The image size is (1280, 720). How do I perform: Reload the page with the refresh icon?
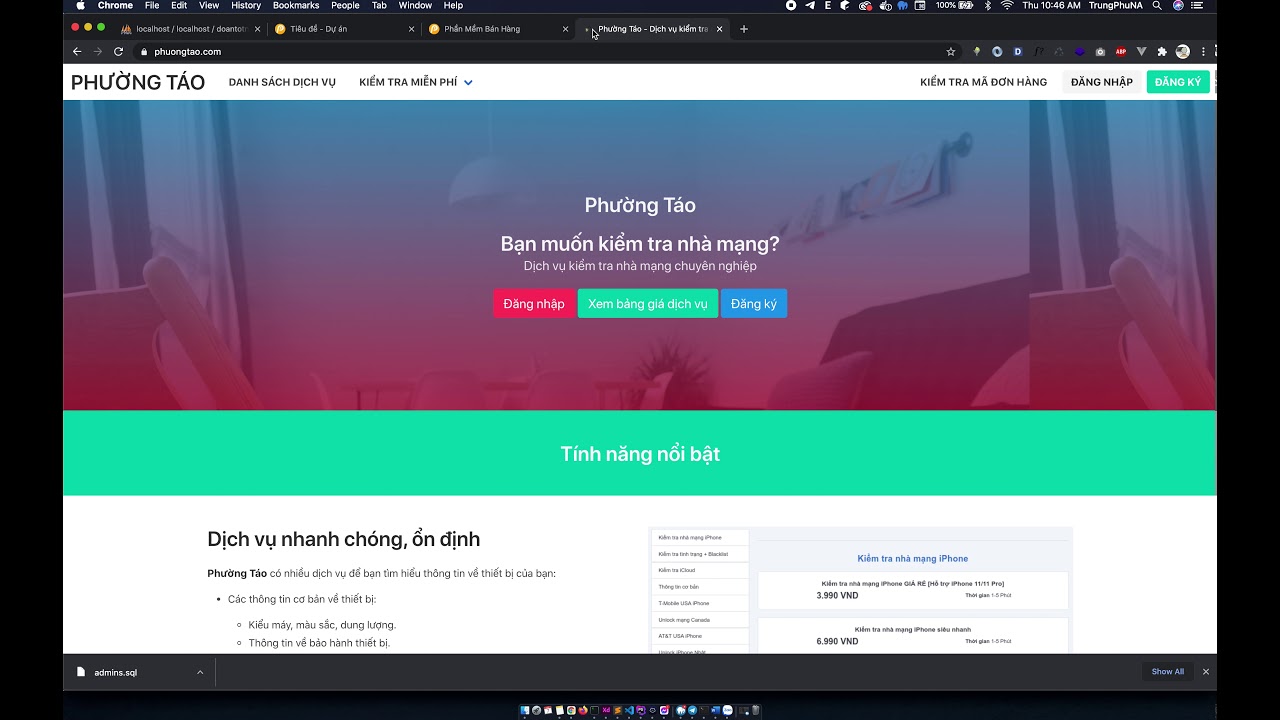(x=118, y=51)
